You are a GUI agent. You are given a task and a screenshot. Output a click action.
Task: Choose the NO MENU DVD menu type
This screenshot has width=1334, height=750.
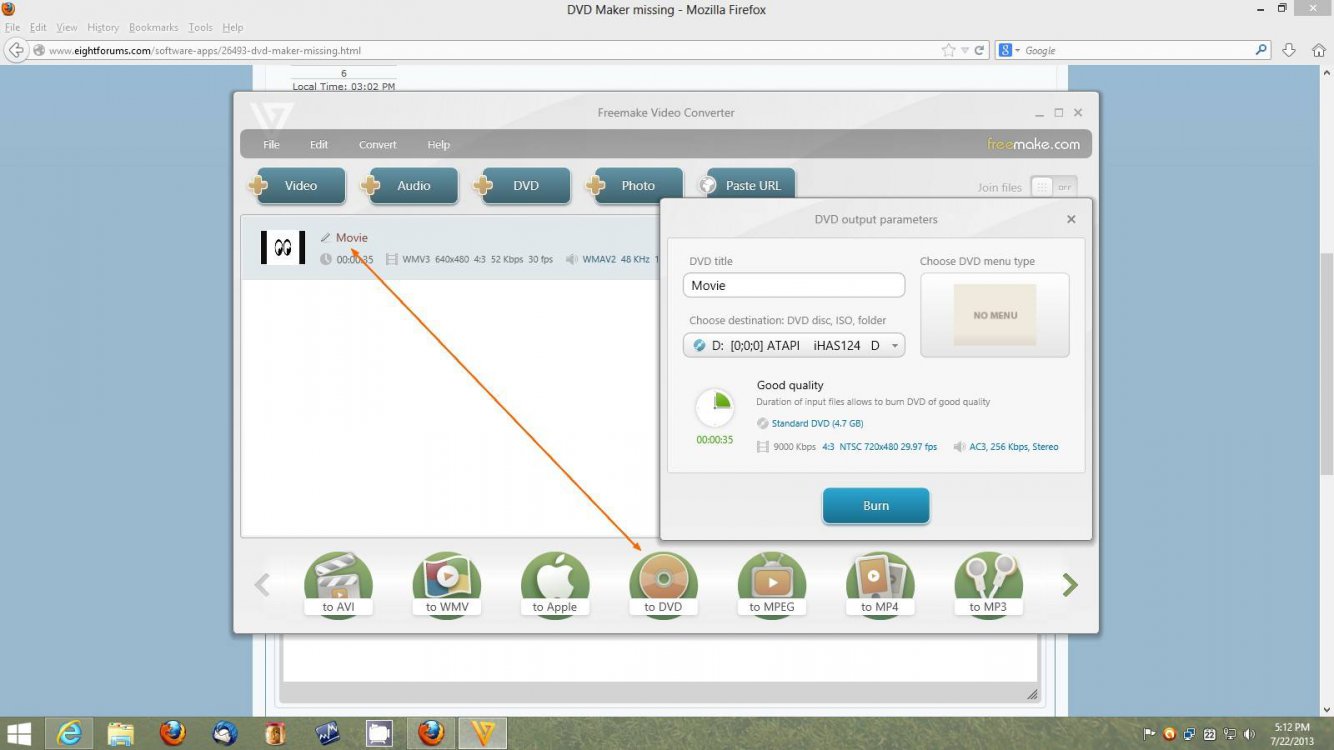[995, 315]
